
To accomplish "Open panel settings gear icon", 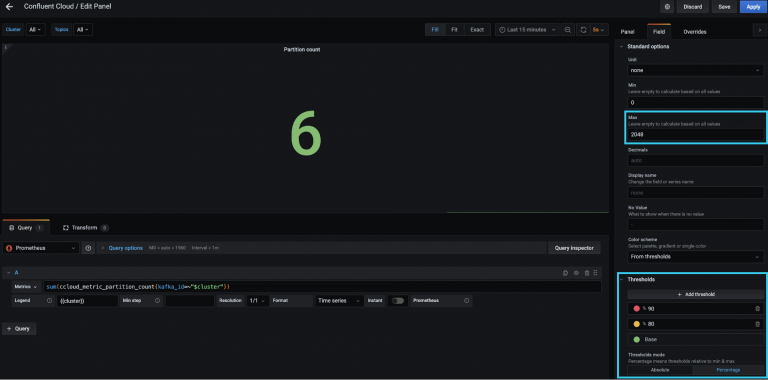I will [667, 7].
